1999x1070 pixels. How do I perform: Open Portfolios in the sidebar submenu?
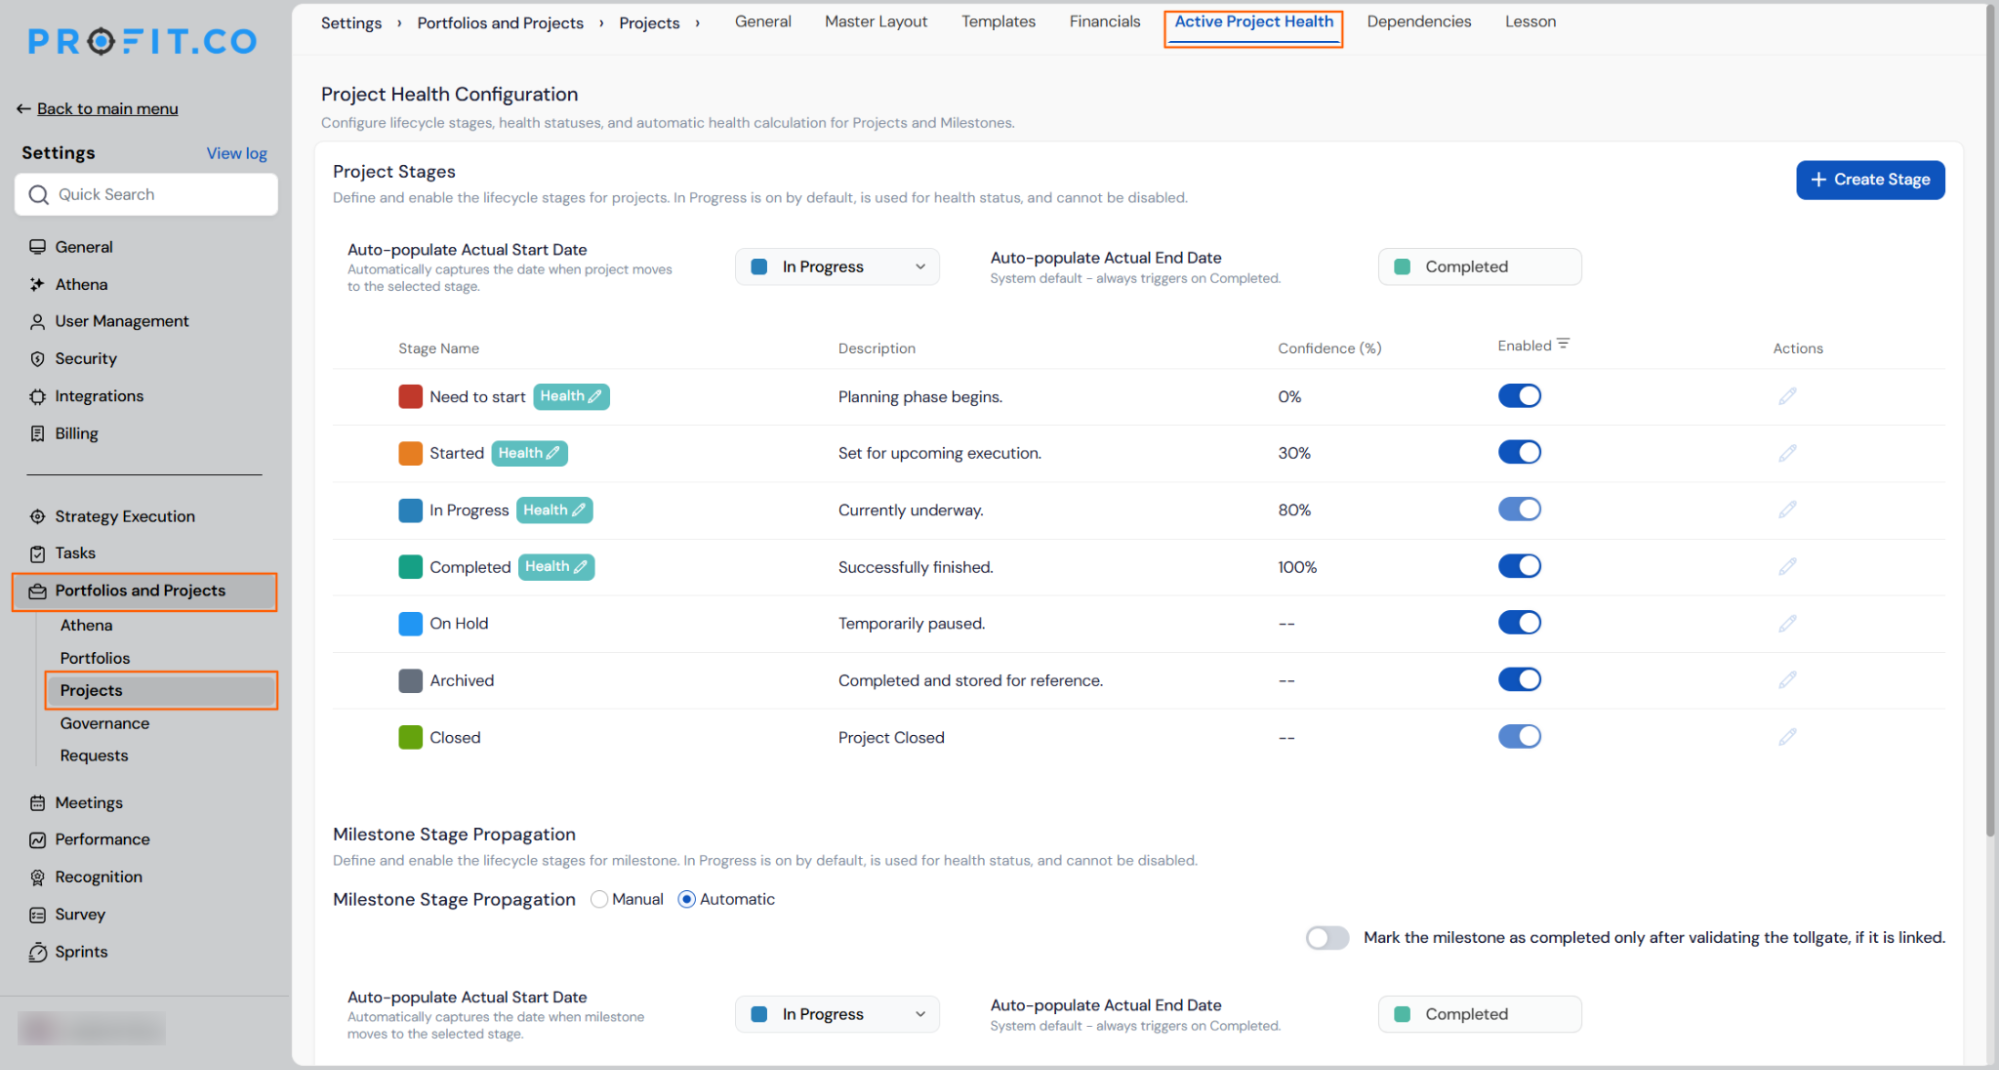[x=95, y=659]
